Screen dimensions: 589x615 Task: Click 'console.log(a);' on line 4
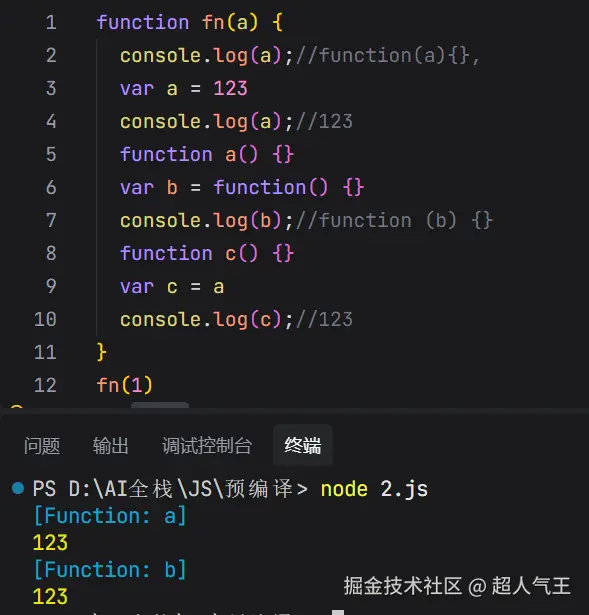point(207,122)
